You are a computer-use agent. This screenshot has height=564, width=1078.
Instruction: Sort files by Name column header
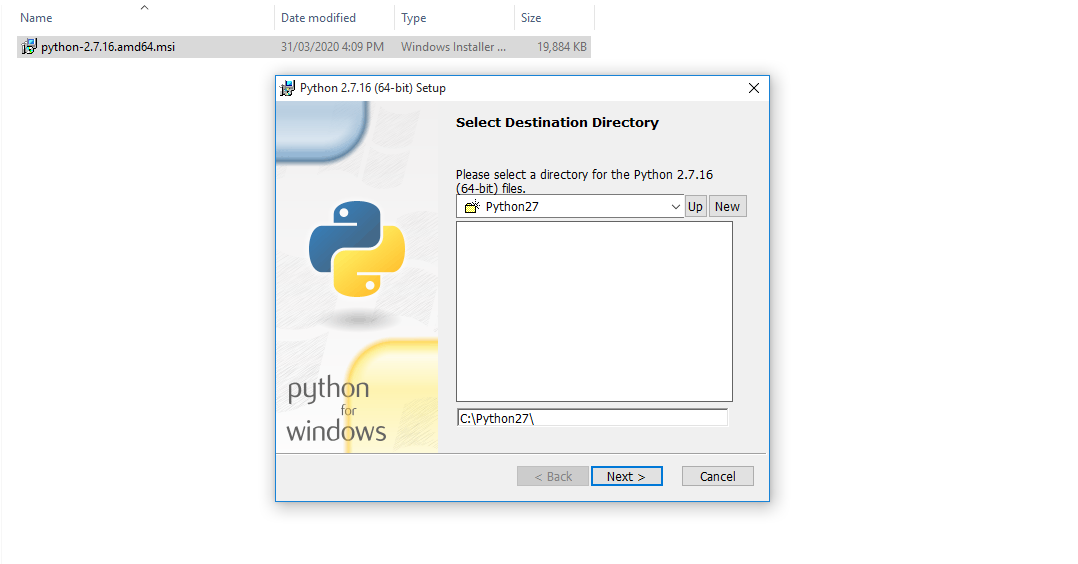tap(37, 18)
